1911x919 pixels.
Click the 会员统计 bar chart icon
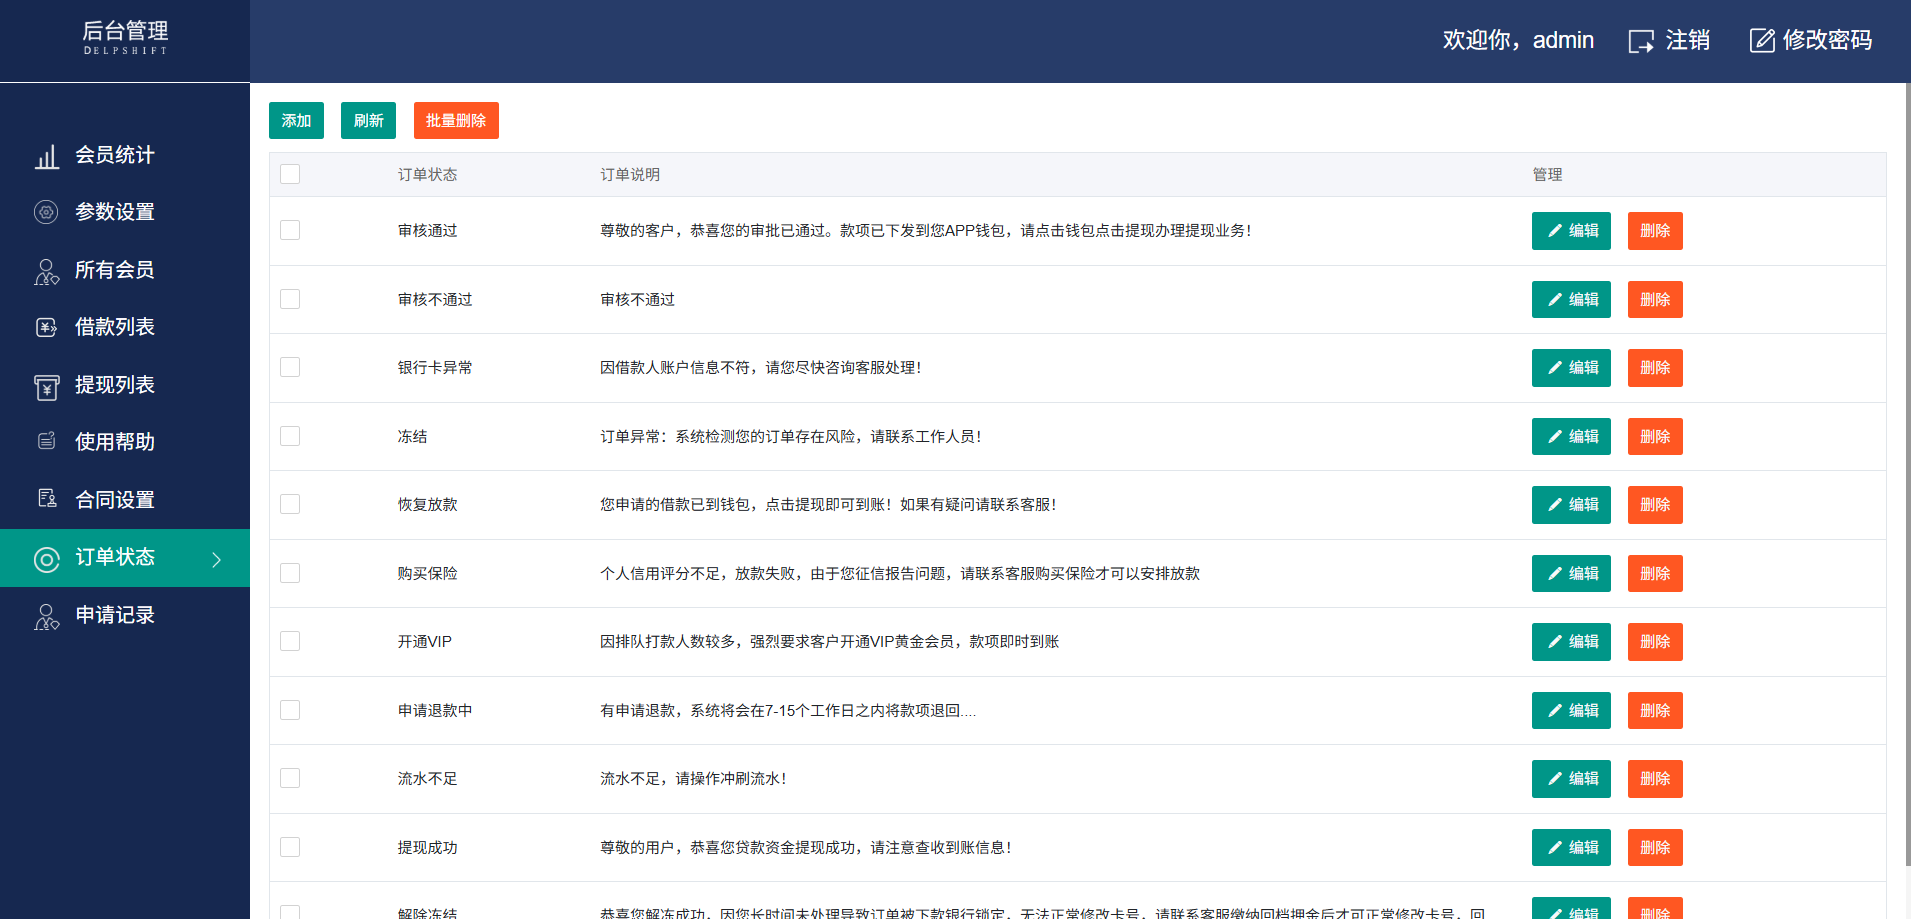47,157
